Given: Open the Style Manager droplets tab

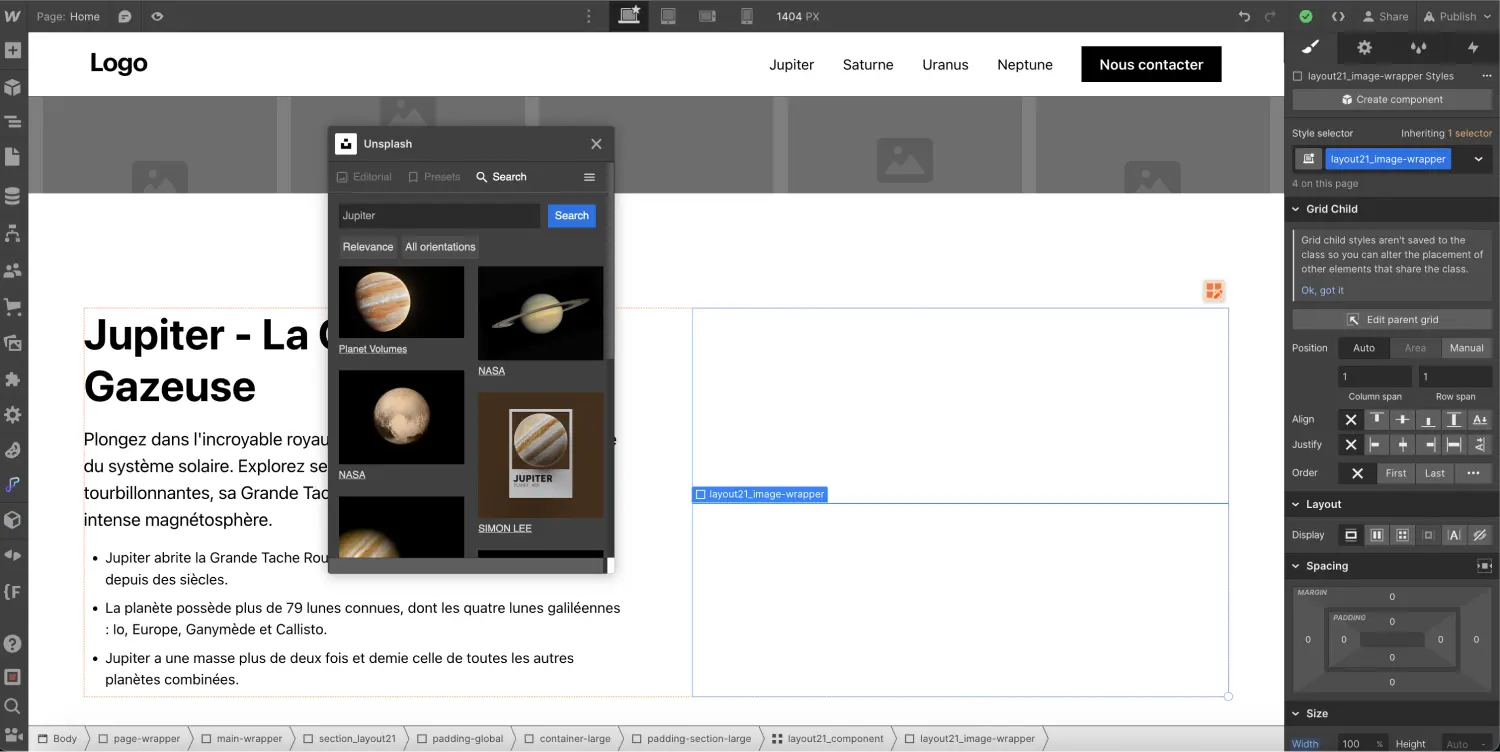Looking at the screenshot, I should (1418, 48).
